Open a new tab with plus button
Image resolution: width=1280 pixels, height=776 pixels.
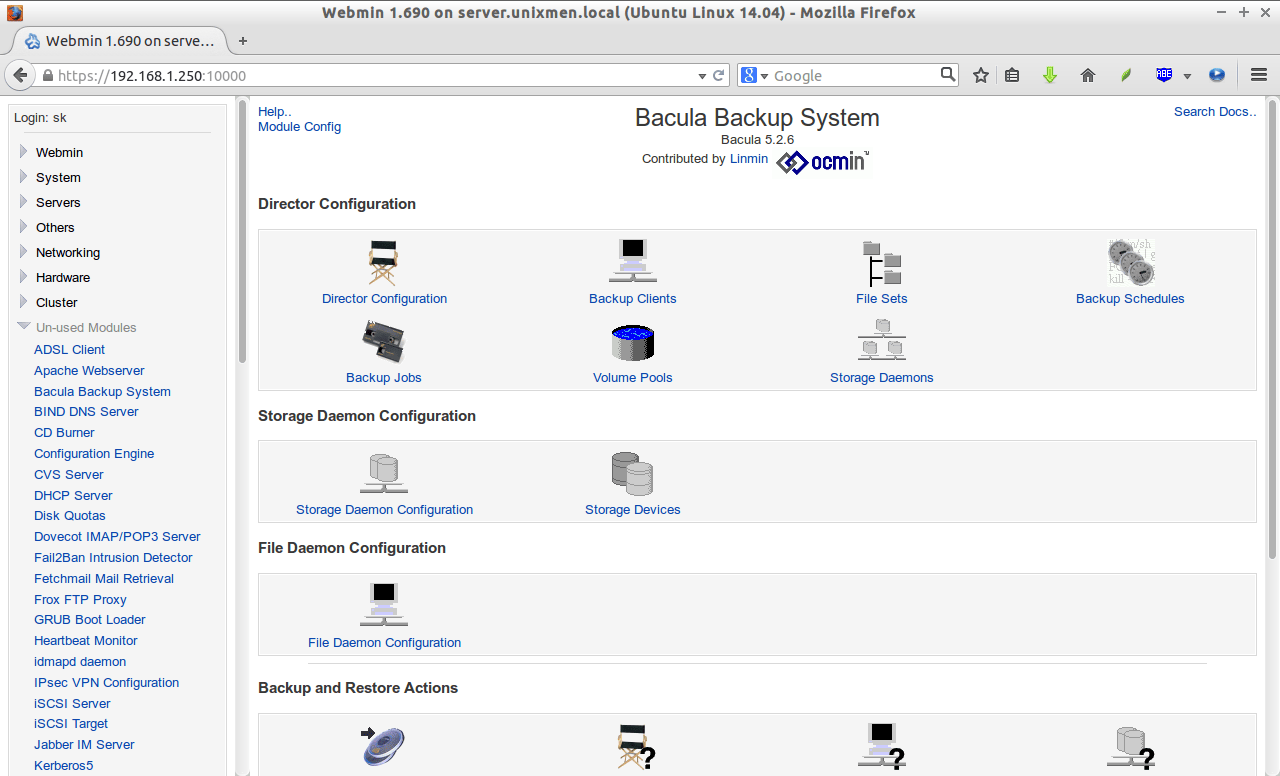242,41
